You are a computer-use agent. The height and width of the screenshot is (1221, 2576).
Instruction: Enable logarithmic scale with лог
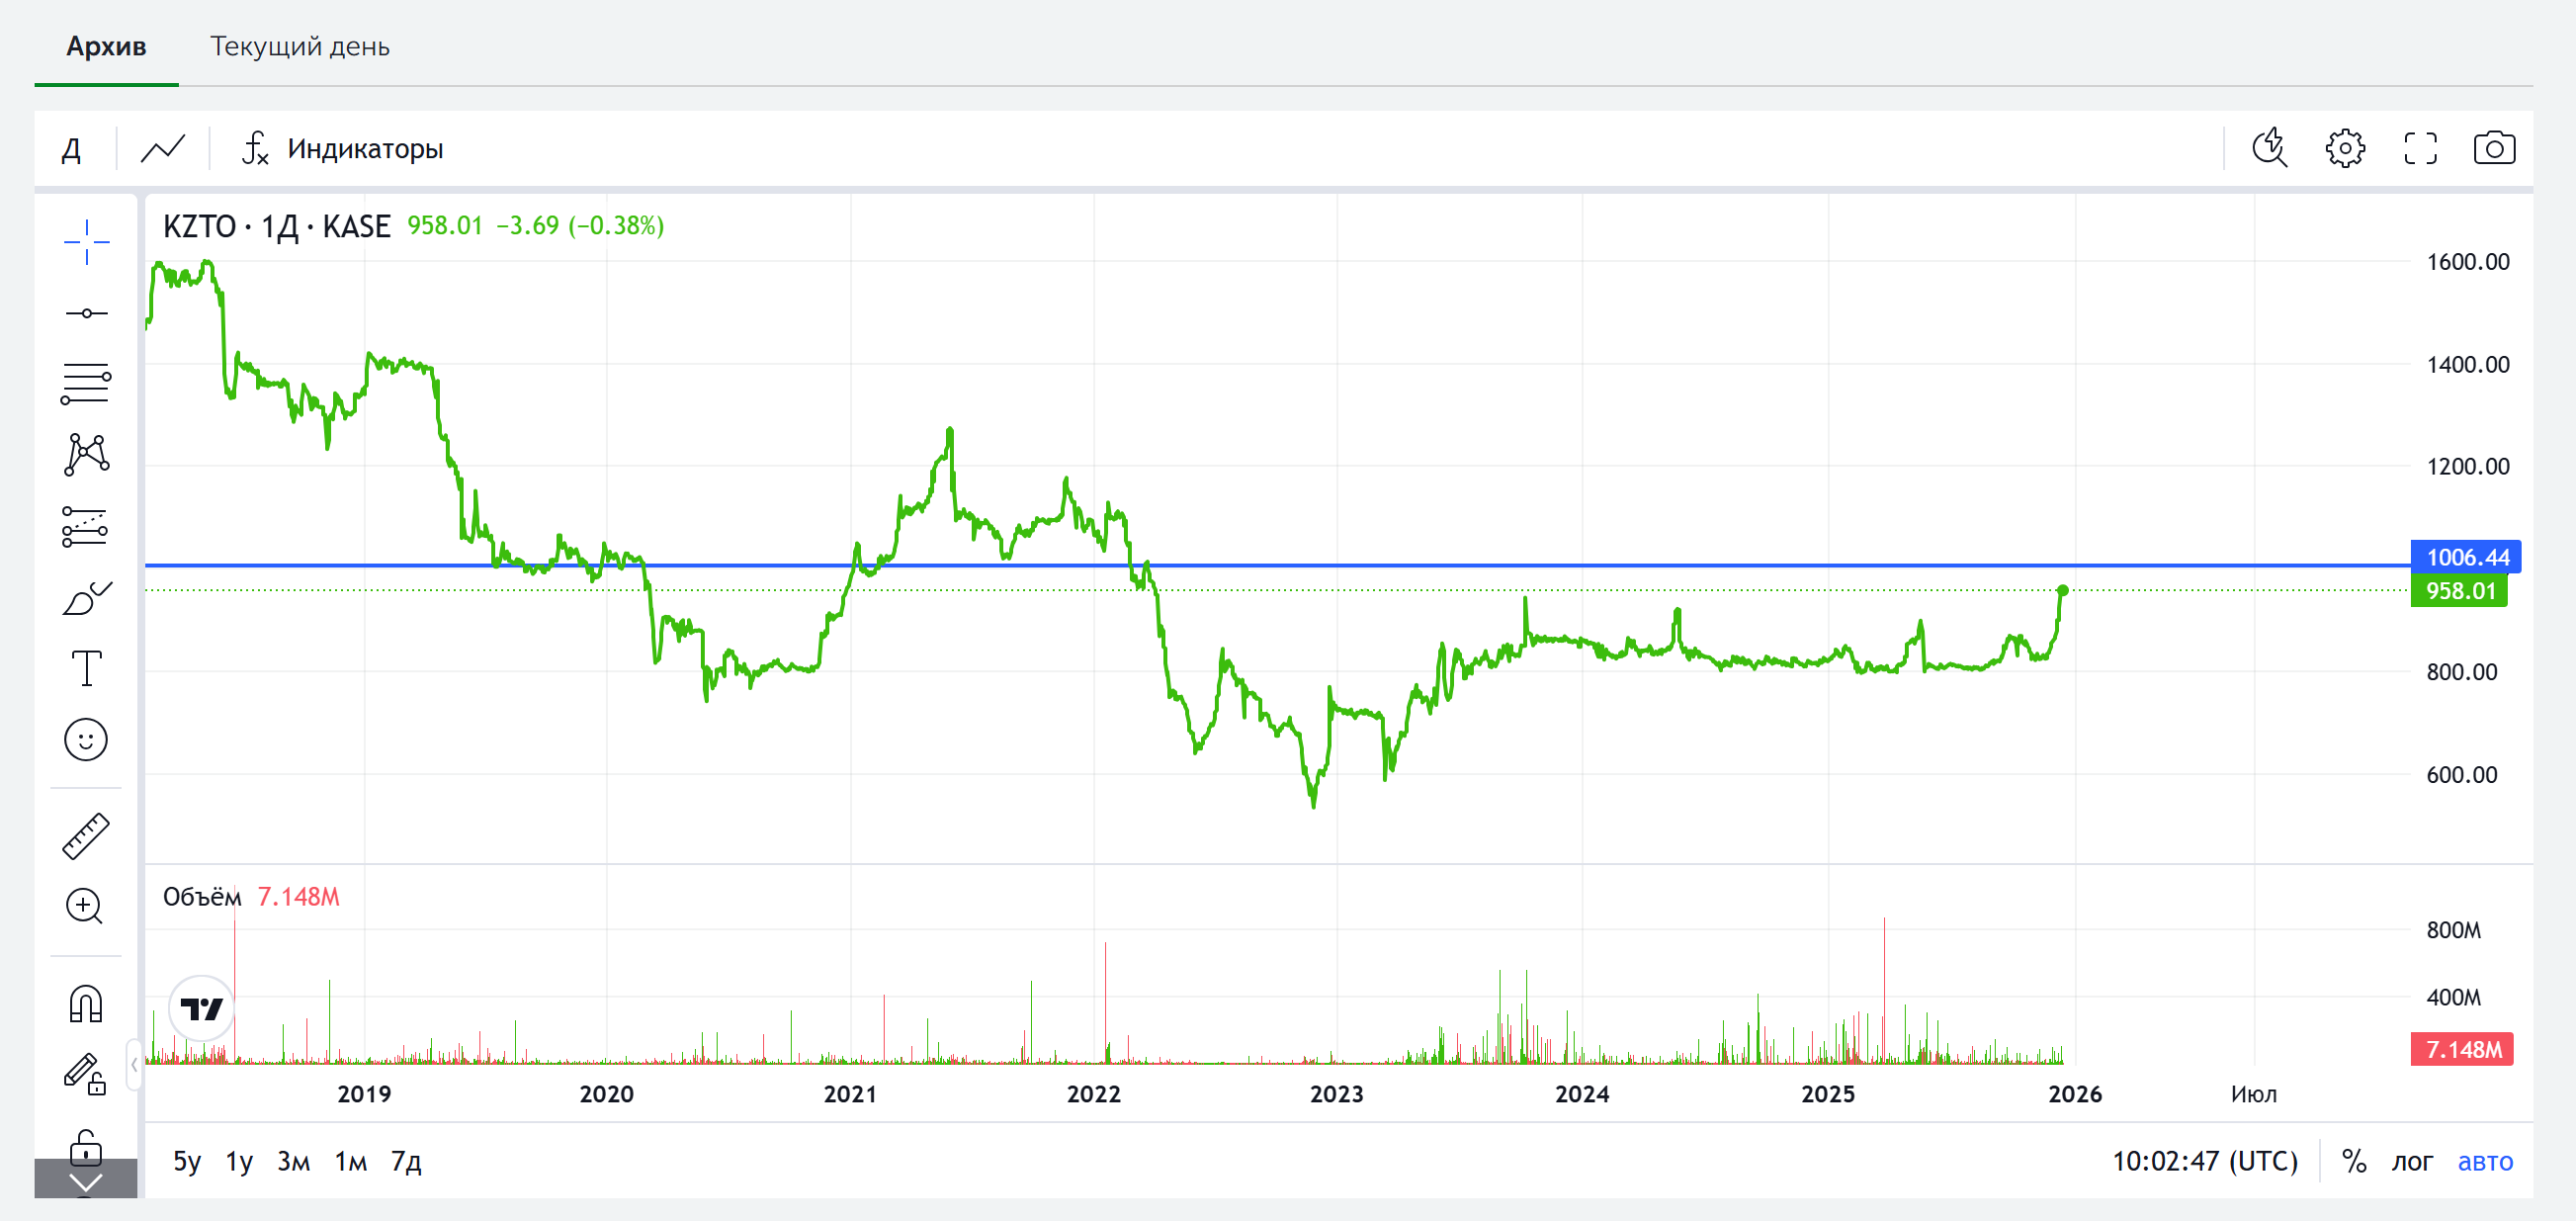point(2411,1161)
